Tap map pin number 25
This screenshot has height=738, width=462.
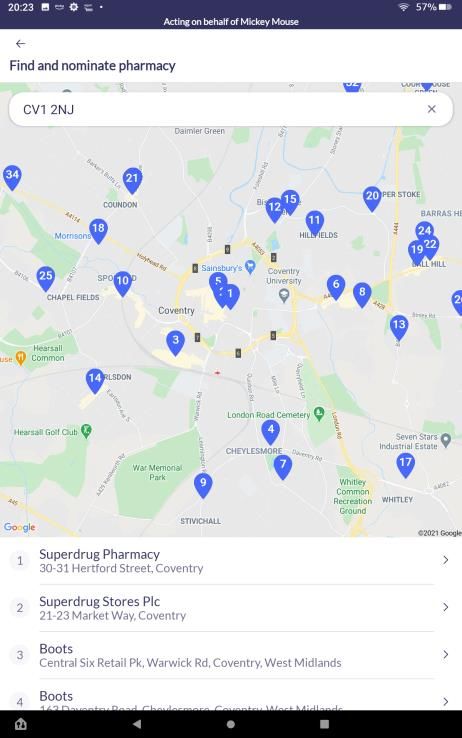point(46,278)
